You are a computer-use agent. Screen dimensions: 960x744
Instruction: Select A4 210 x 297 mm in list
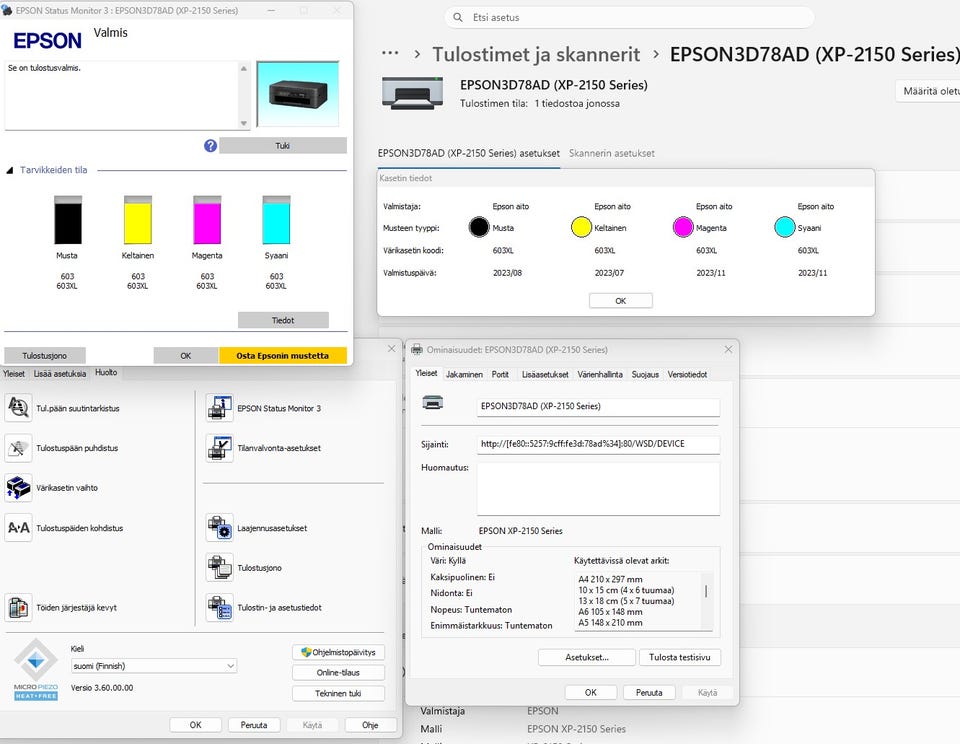[x=610, y=579]
